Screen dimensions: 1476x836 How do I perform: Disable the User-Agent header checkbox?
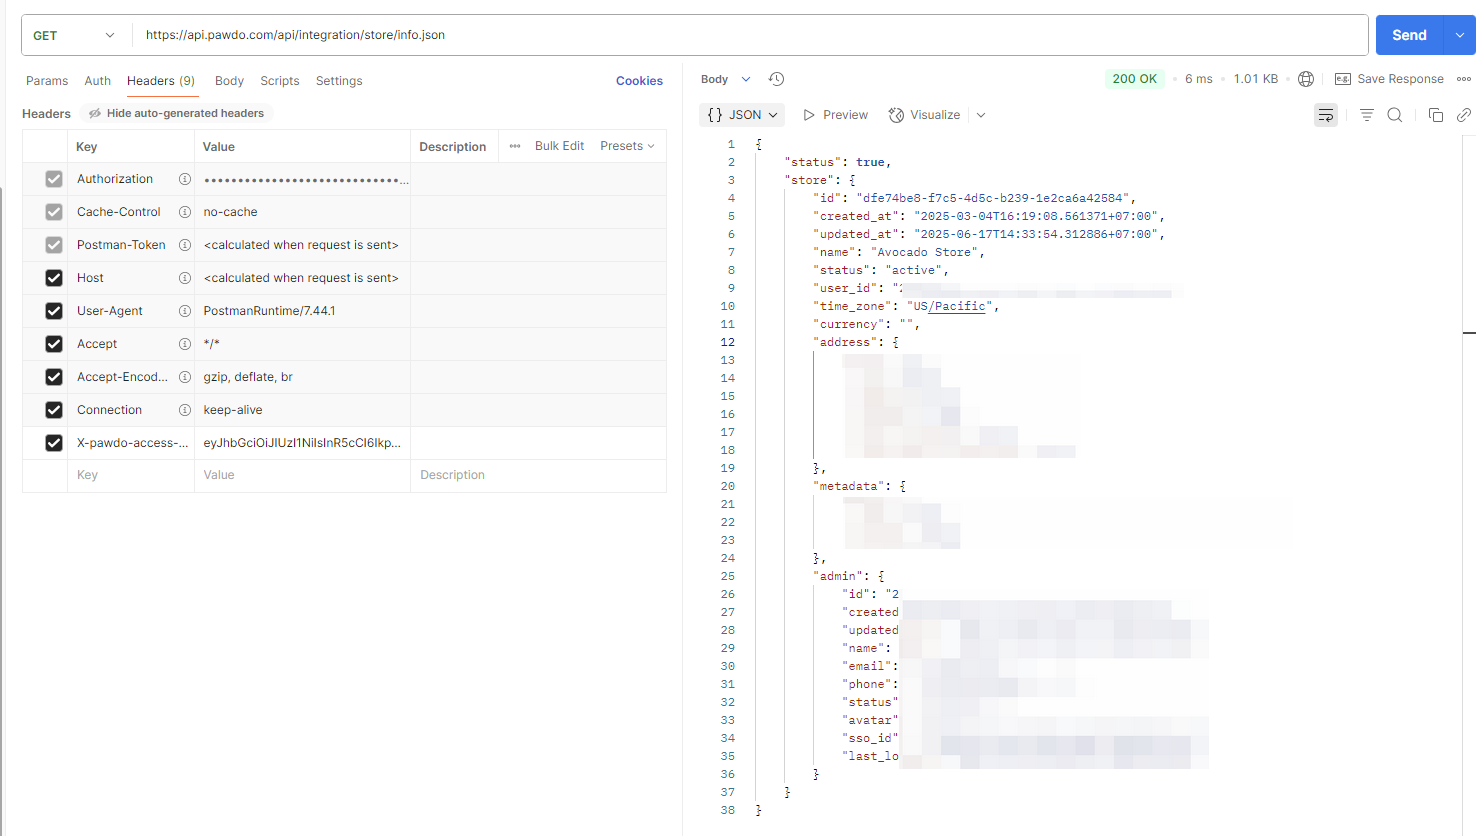pos(54,311)
